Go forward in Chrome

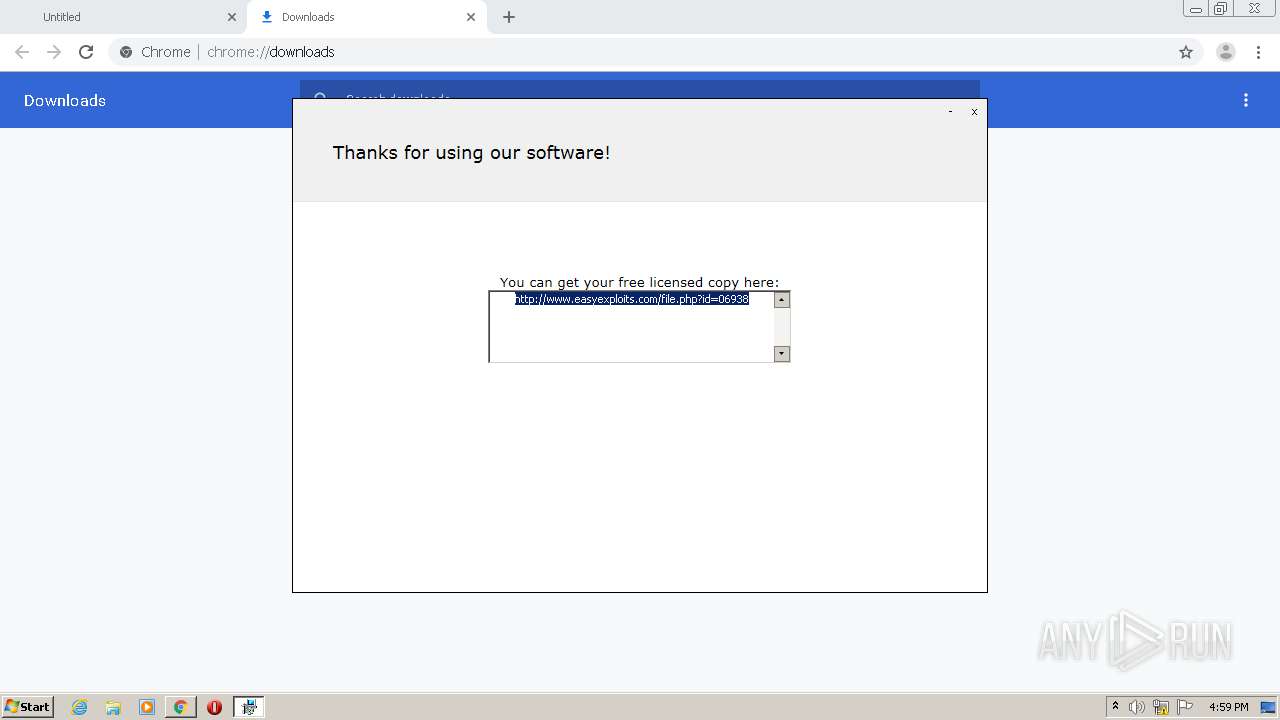54,52
